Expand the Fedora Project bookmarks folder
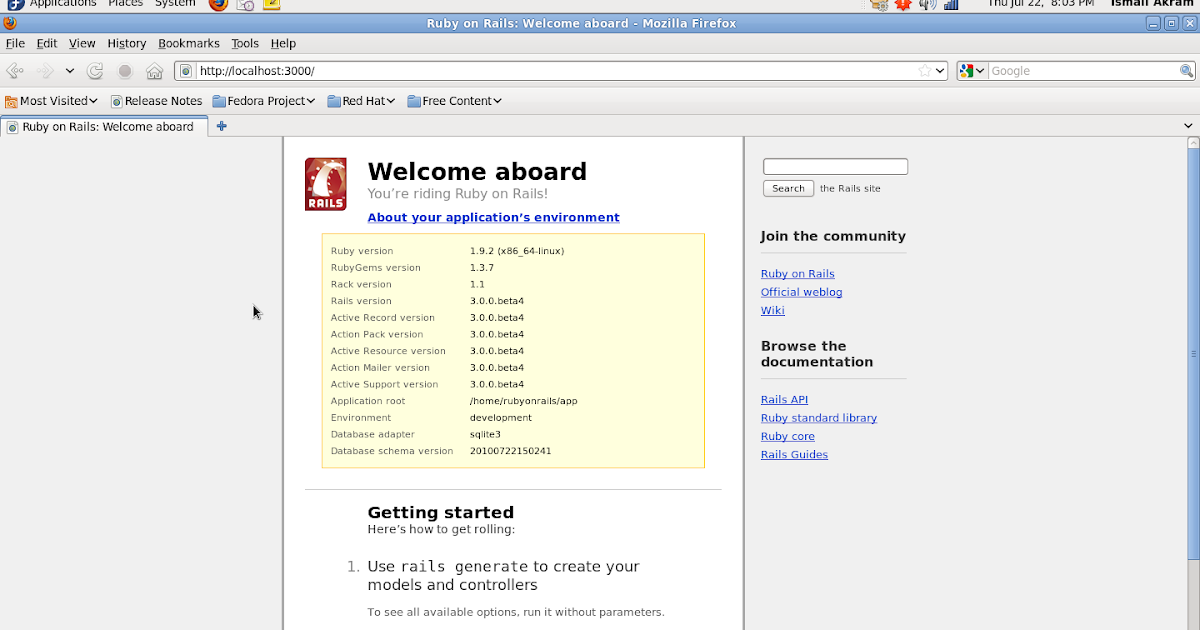Viewport: 1200px width, 630px height. 264,101
